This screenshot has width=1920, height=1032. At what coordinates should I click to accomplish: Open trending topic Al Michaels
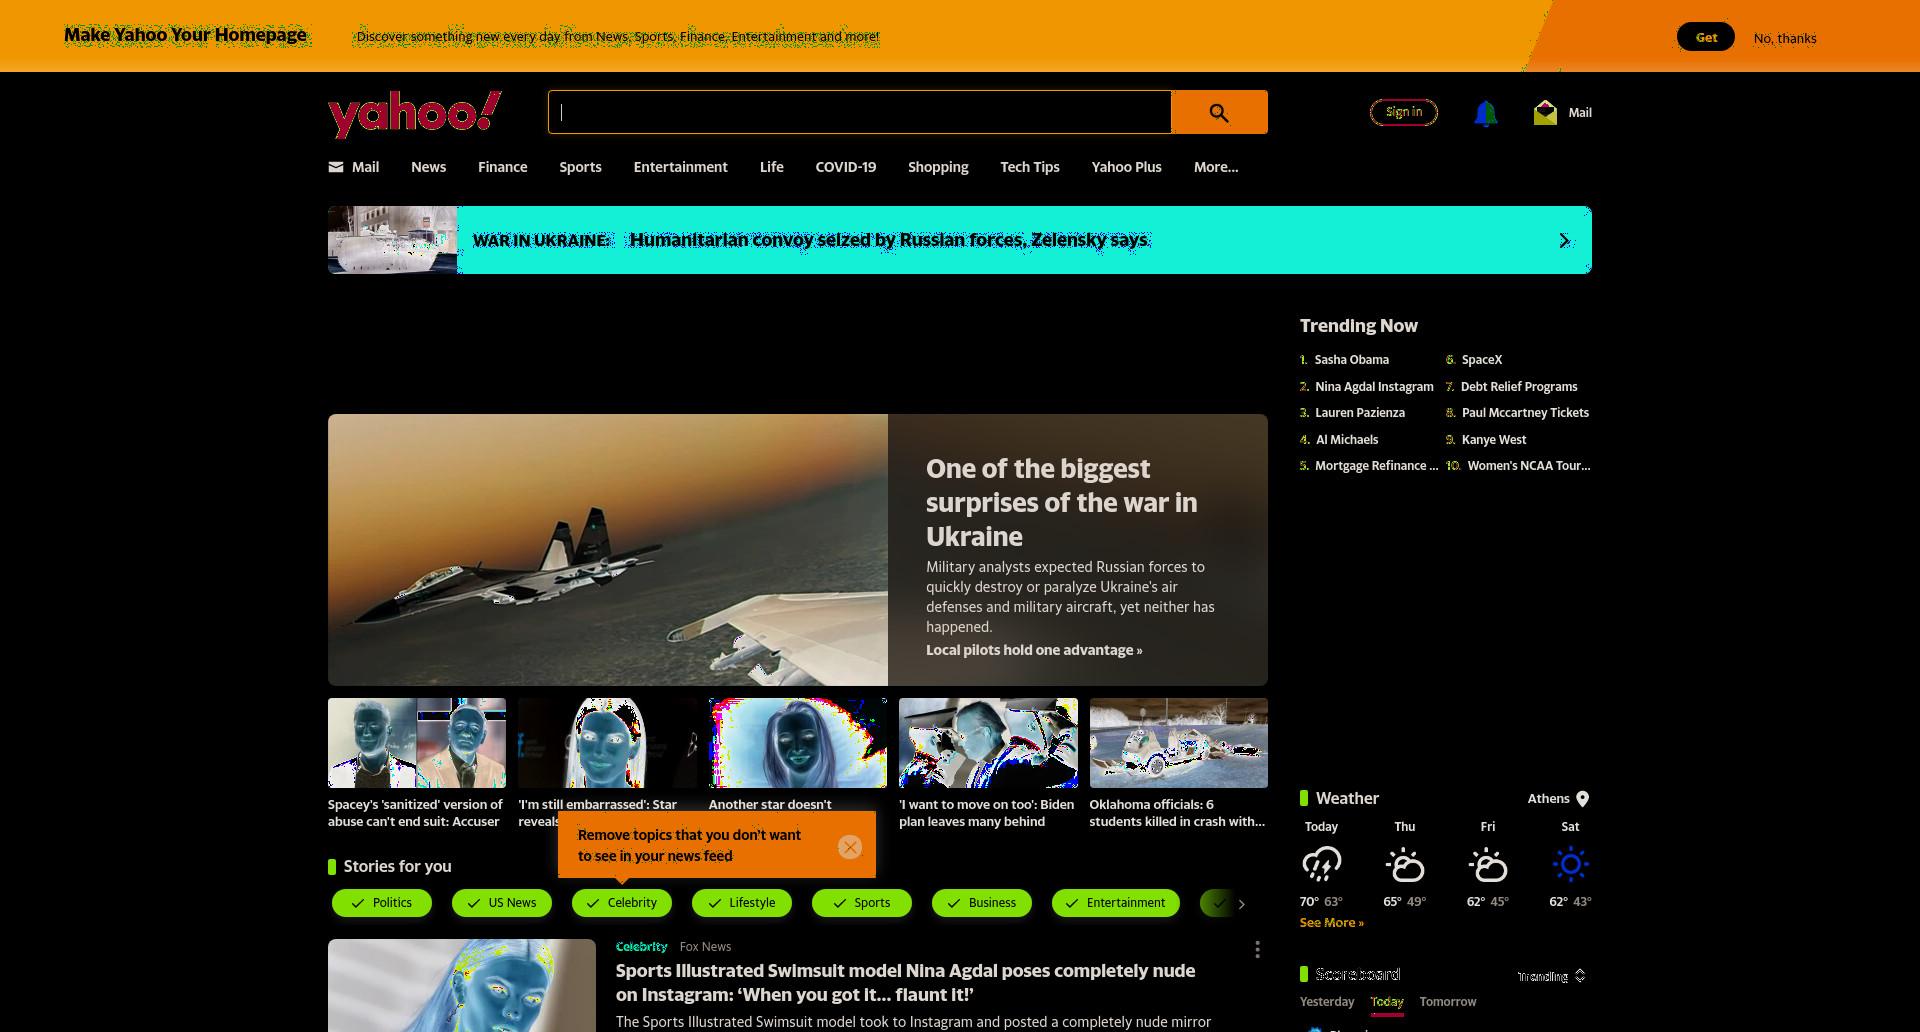[1347, 440]
